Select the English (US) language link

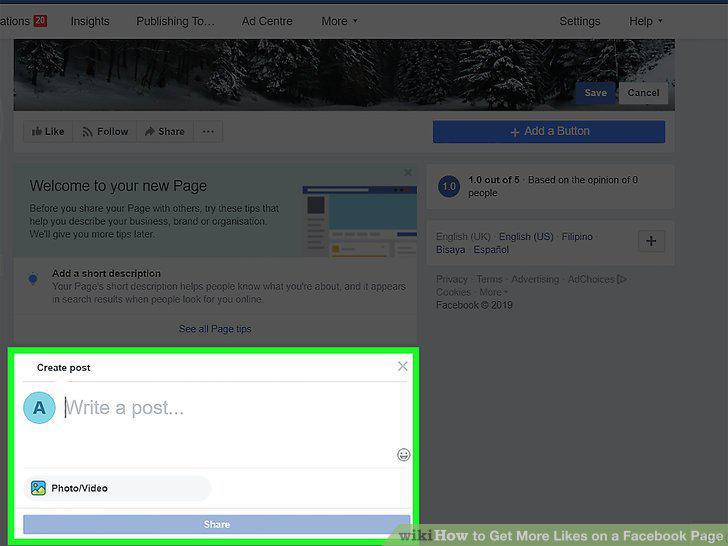(x=526, y=237)
